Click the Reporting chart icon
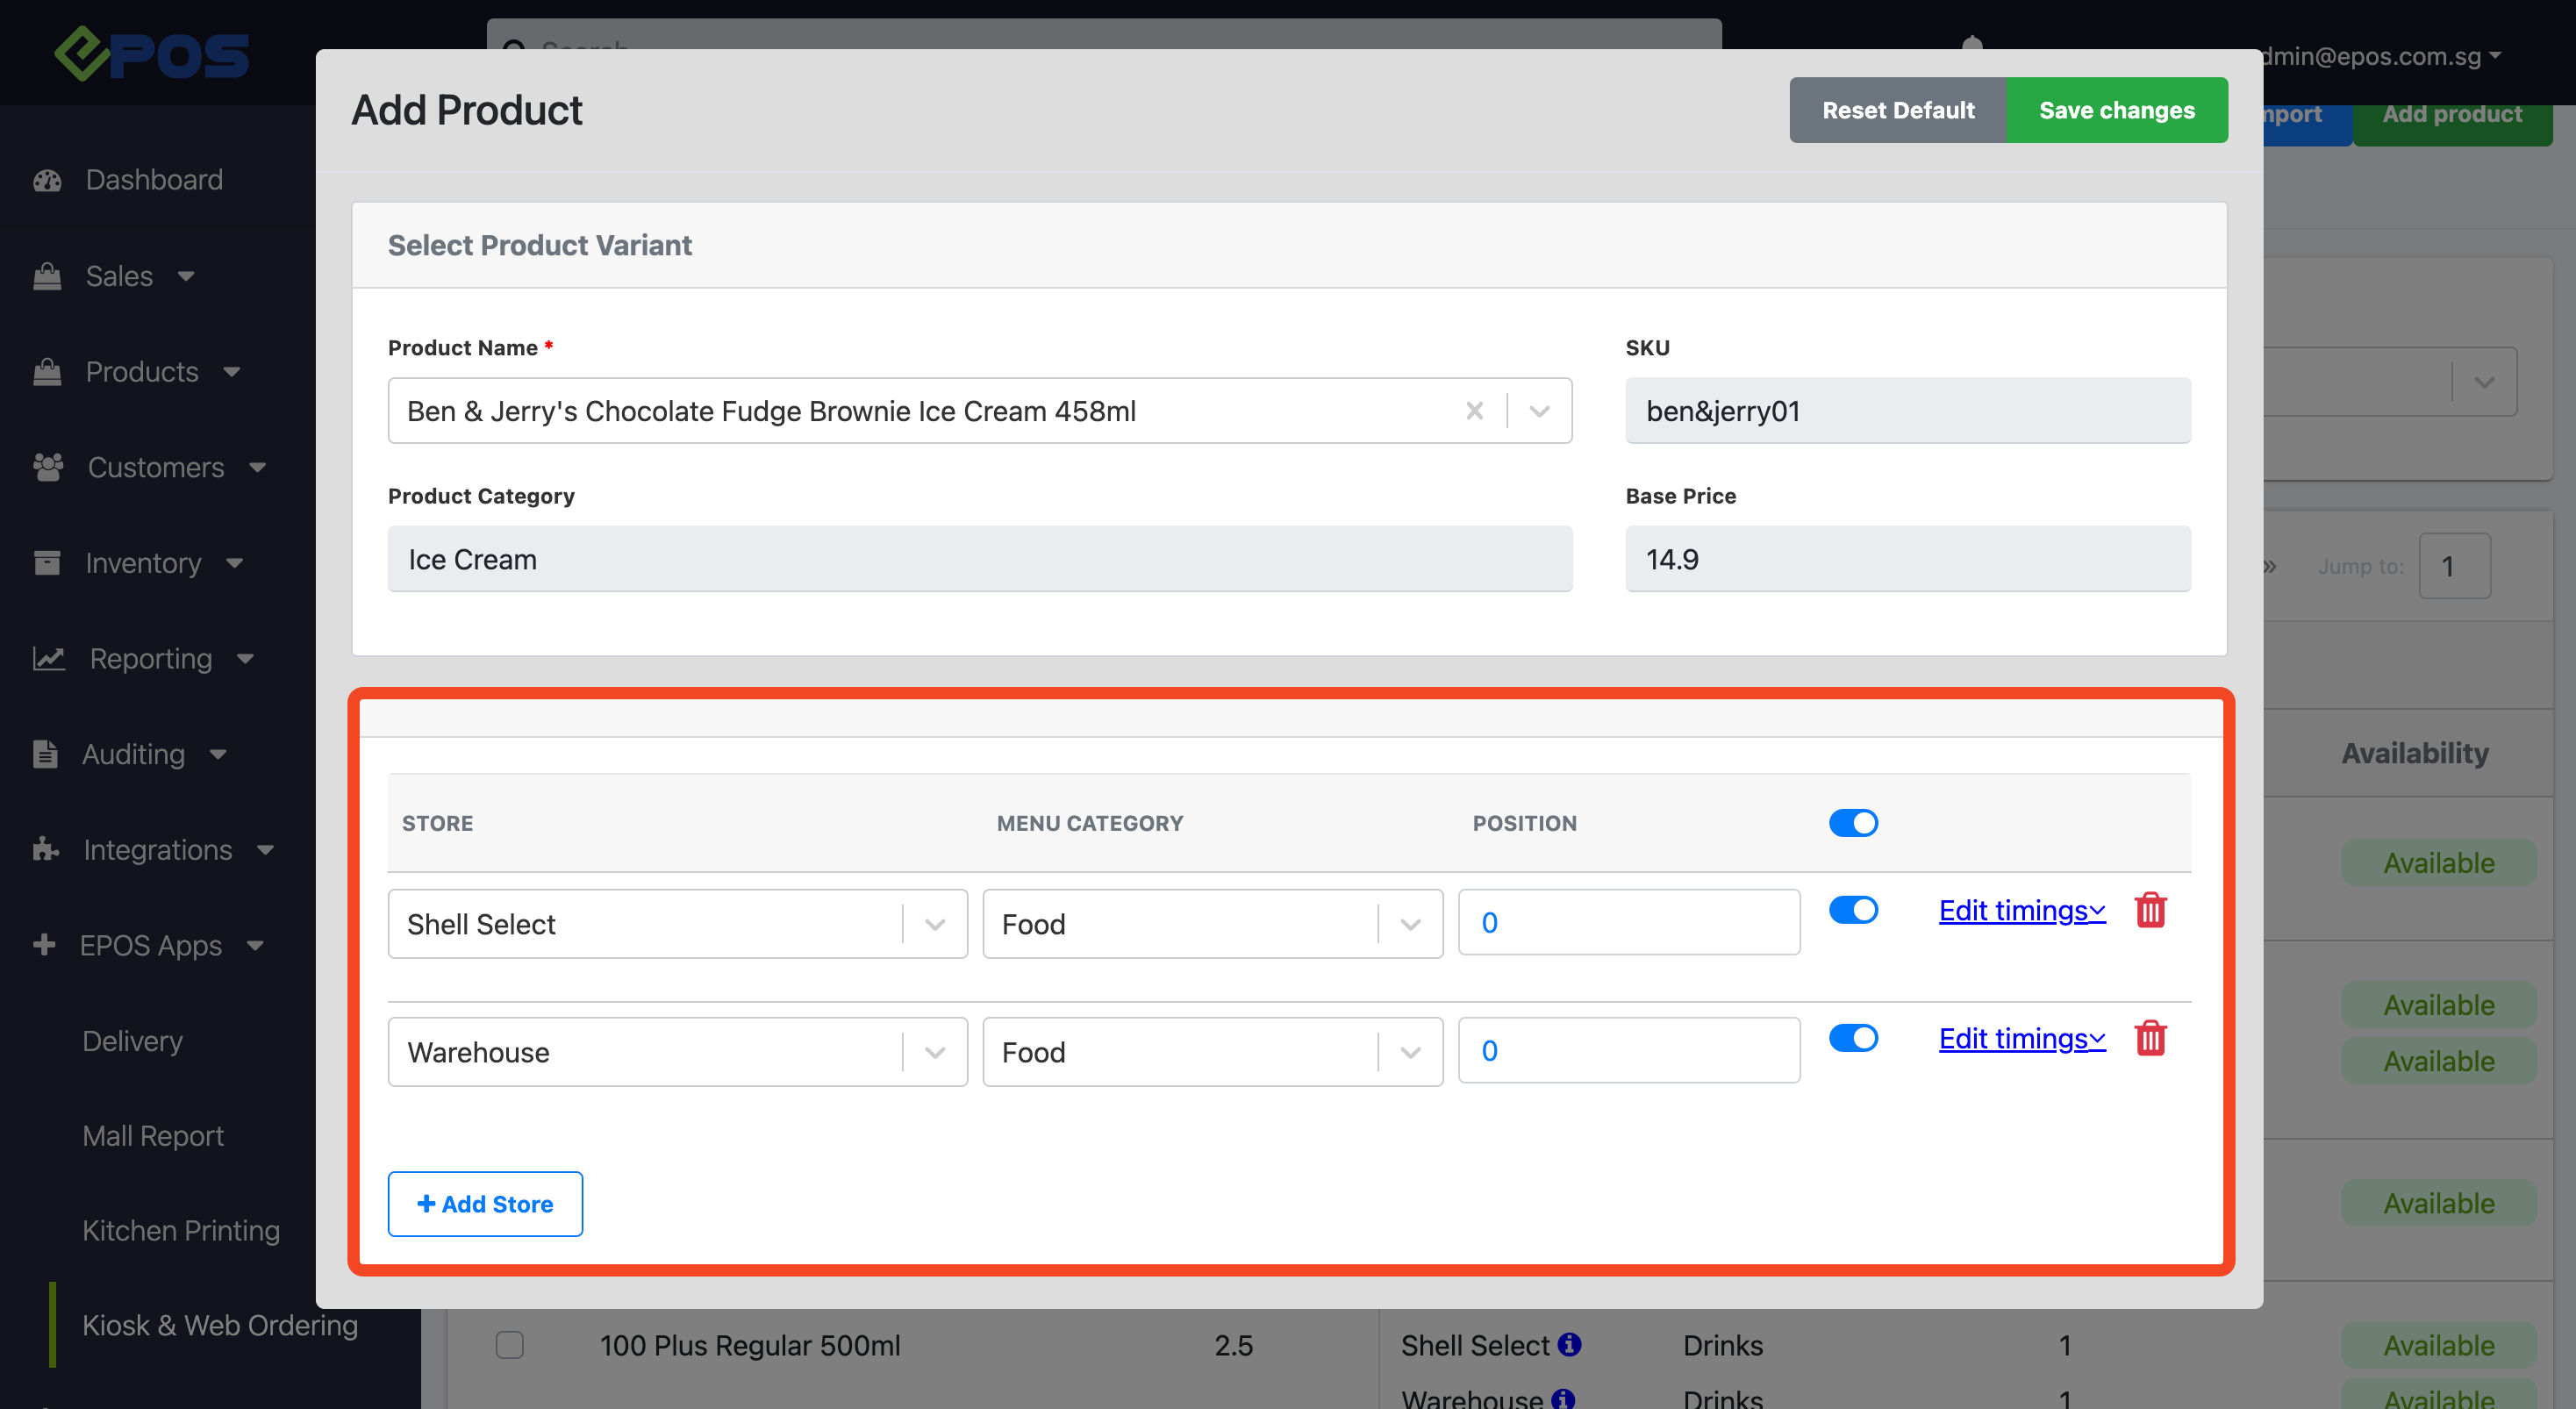 point(49,658)
